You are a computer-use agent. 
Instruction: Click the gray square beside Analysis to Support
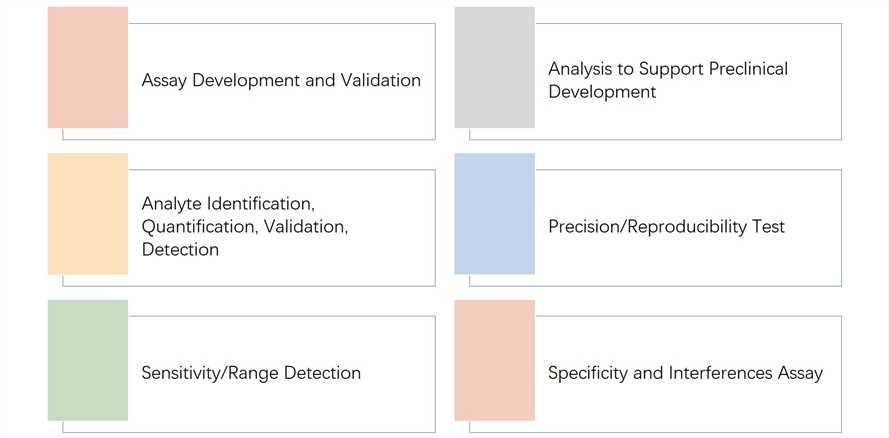(494, 67)
